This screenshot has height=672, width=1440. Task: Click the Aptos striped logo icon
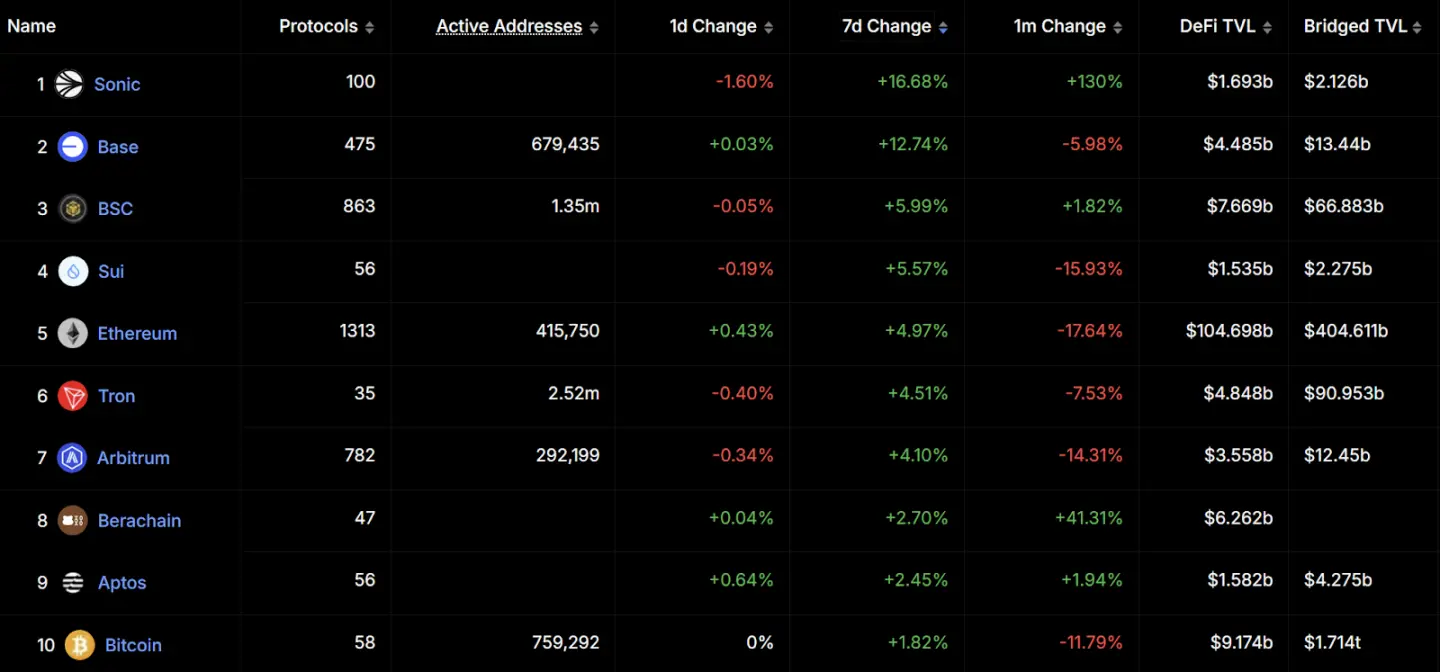point(72,582)
